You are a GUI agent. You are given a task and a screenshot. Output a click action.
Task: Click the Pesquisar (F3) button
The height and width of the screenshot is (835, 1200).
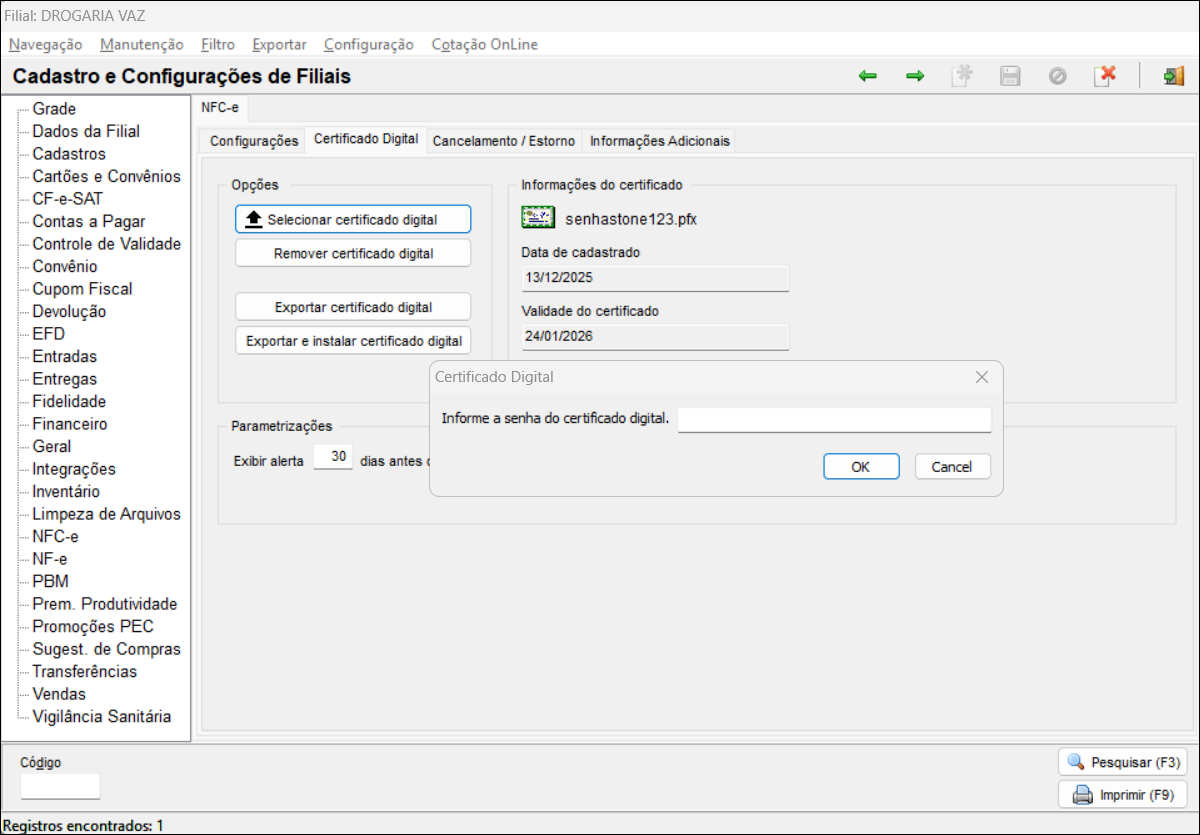[1122, 762]
